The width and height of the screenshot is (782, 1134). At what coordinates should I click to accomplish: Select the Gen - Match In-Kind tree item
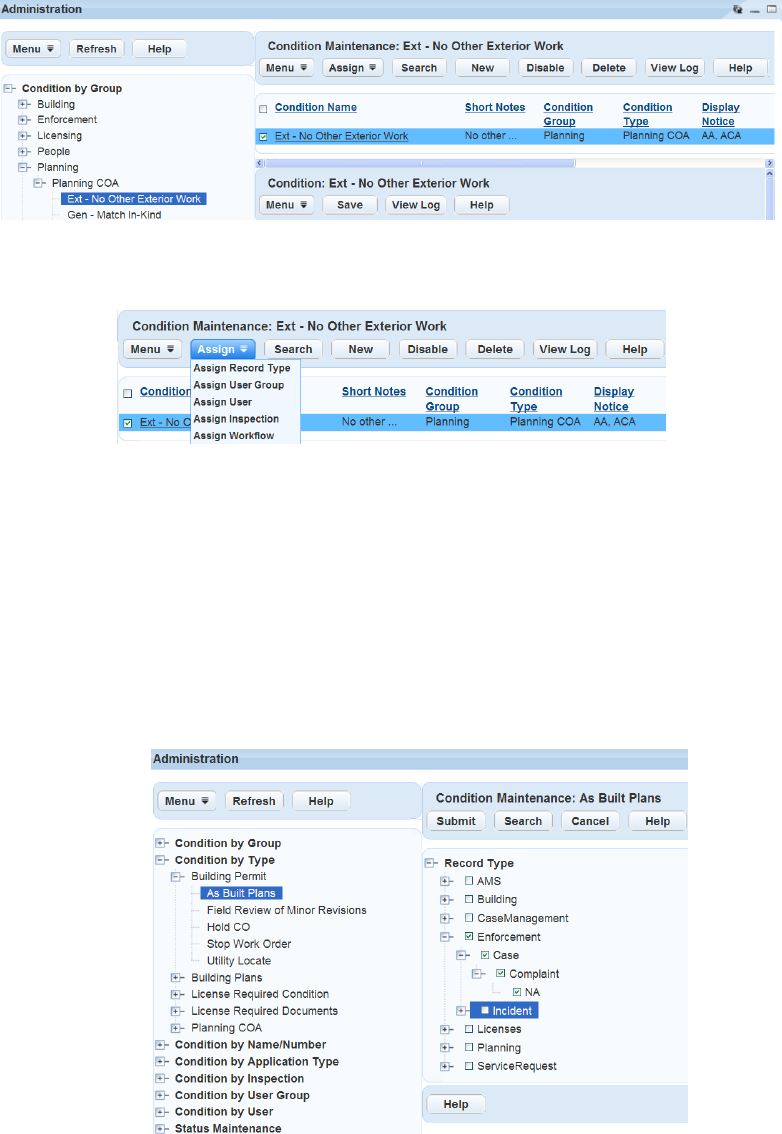(x=114, y=215)
